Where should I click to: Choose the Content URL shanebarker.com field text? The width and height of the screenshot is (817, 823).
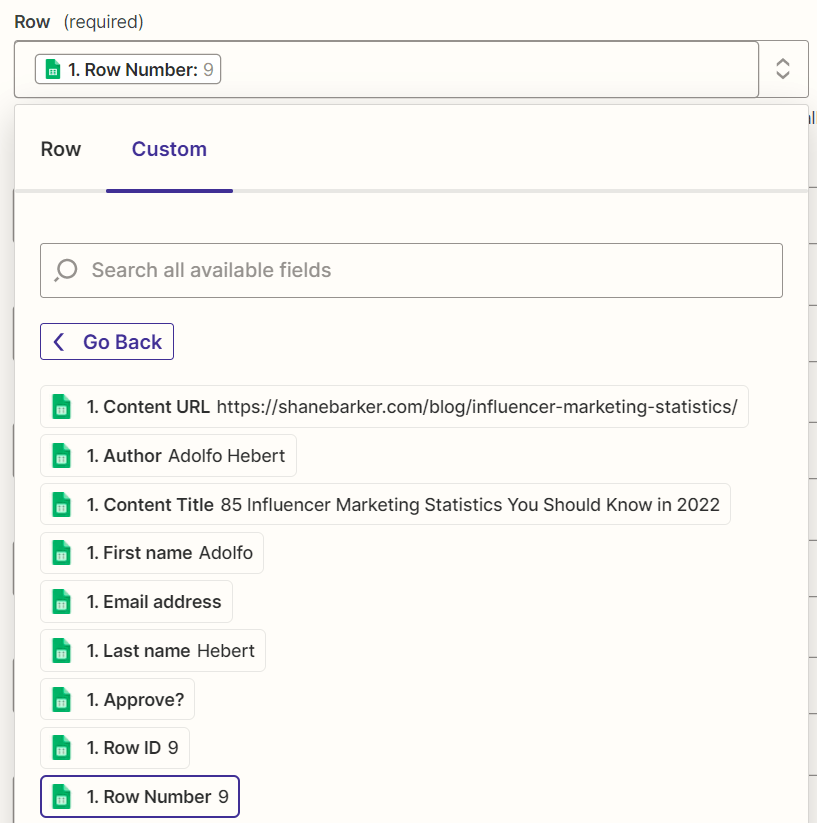(x=476, y=407)
